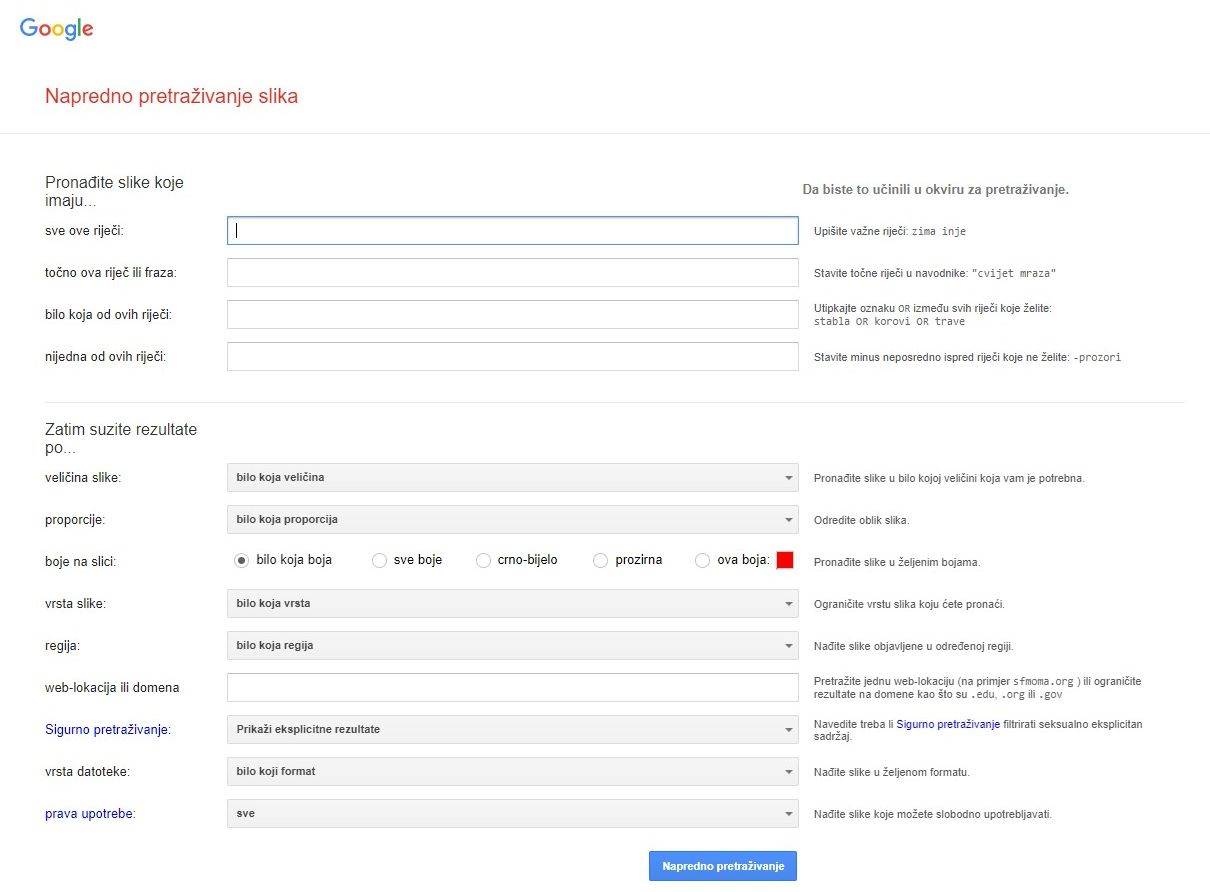Open the 'veličina slike' dropdown
This screenshot has width=1210, height=892.
tap(512, 478)
